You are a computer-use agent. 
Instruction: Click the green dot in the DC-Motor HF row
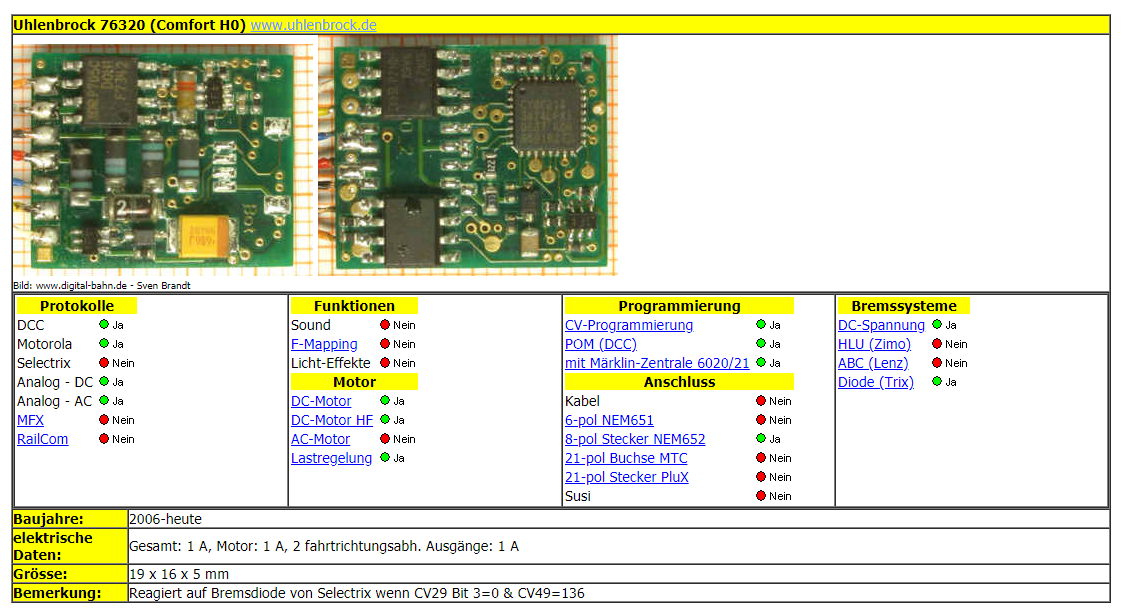click(x=385, y=420)
